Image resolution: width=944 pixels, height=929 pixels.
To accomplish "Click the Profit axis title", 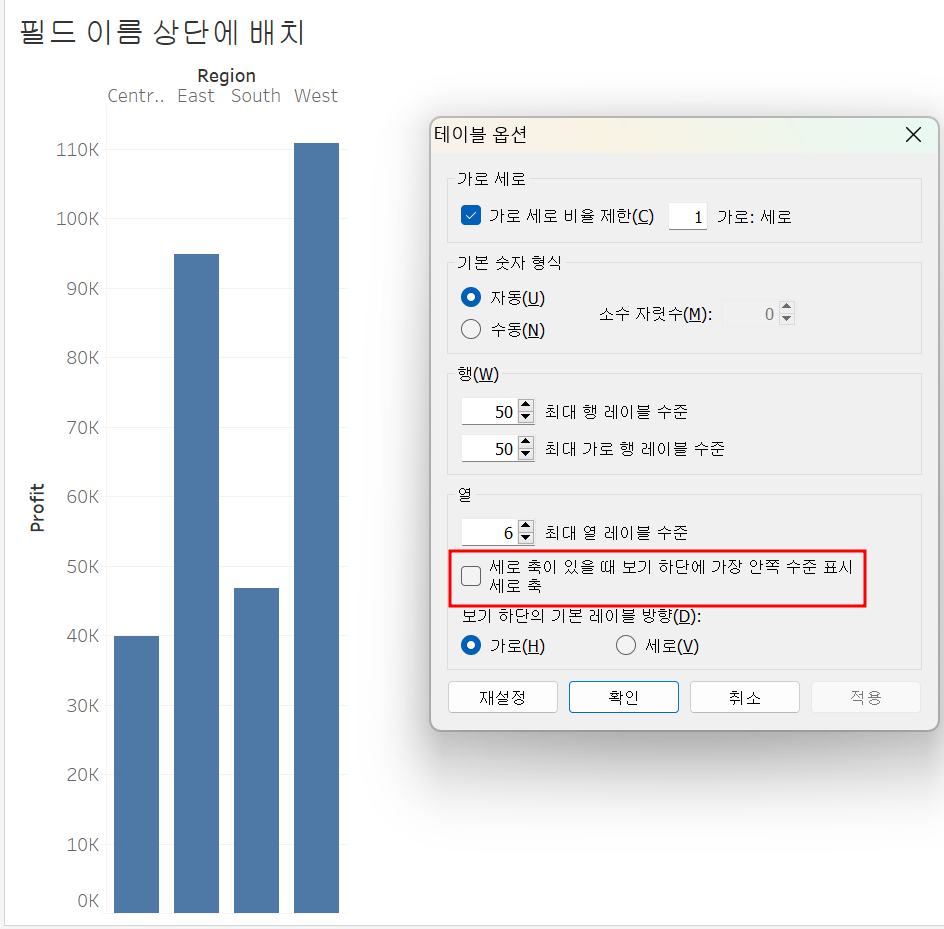I will [x=37, y=508].
